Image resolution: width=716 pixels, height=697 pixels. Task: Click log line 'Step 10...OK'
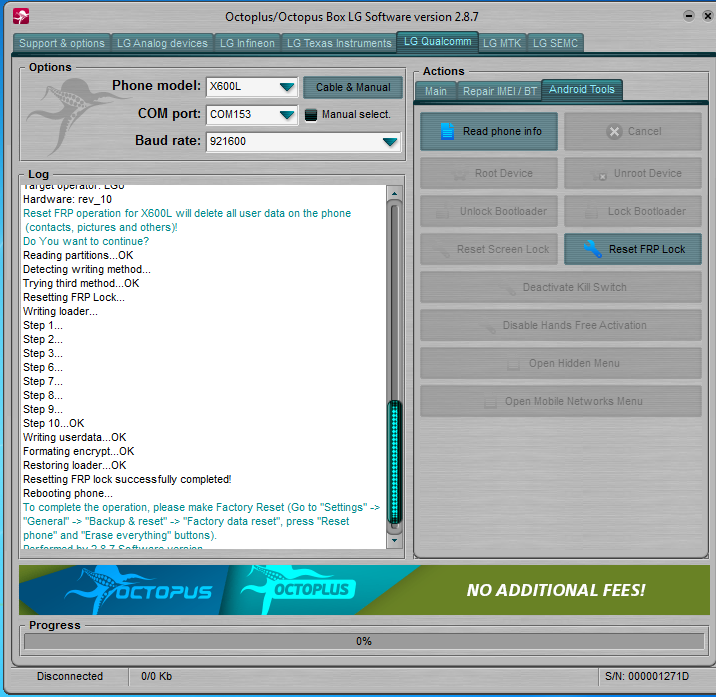[x=54, y=423]
